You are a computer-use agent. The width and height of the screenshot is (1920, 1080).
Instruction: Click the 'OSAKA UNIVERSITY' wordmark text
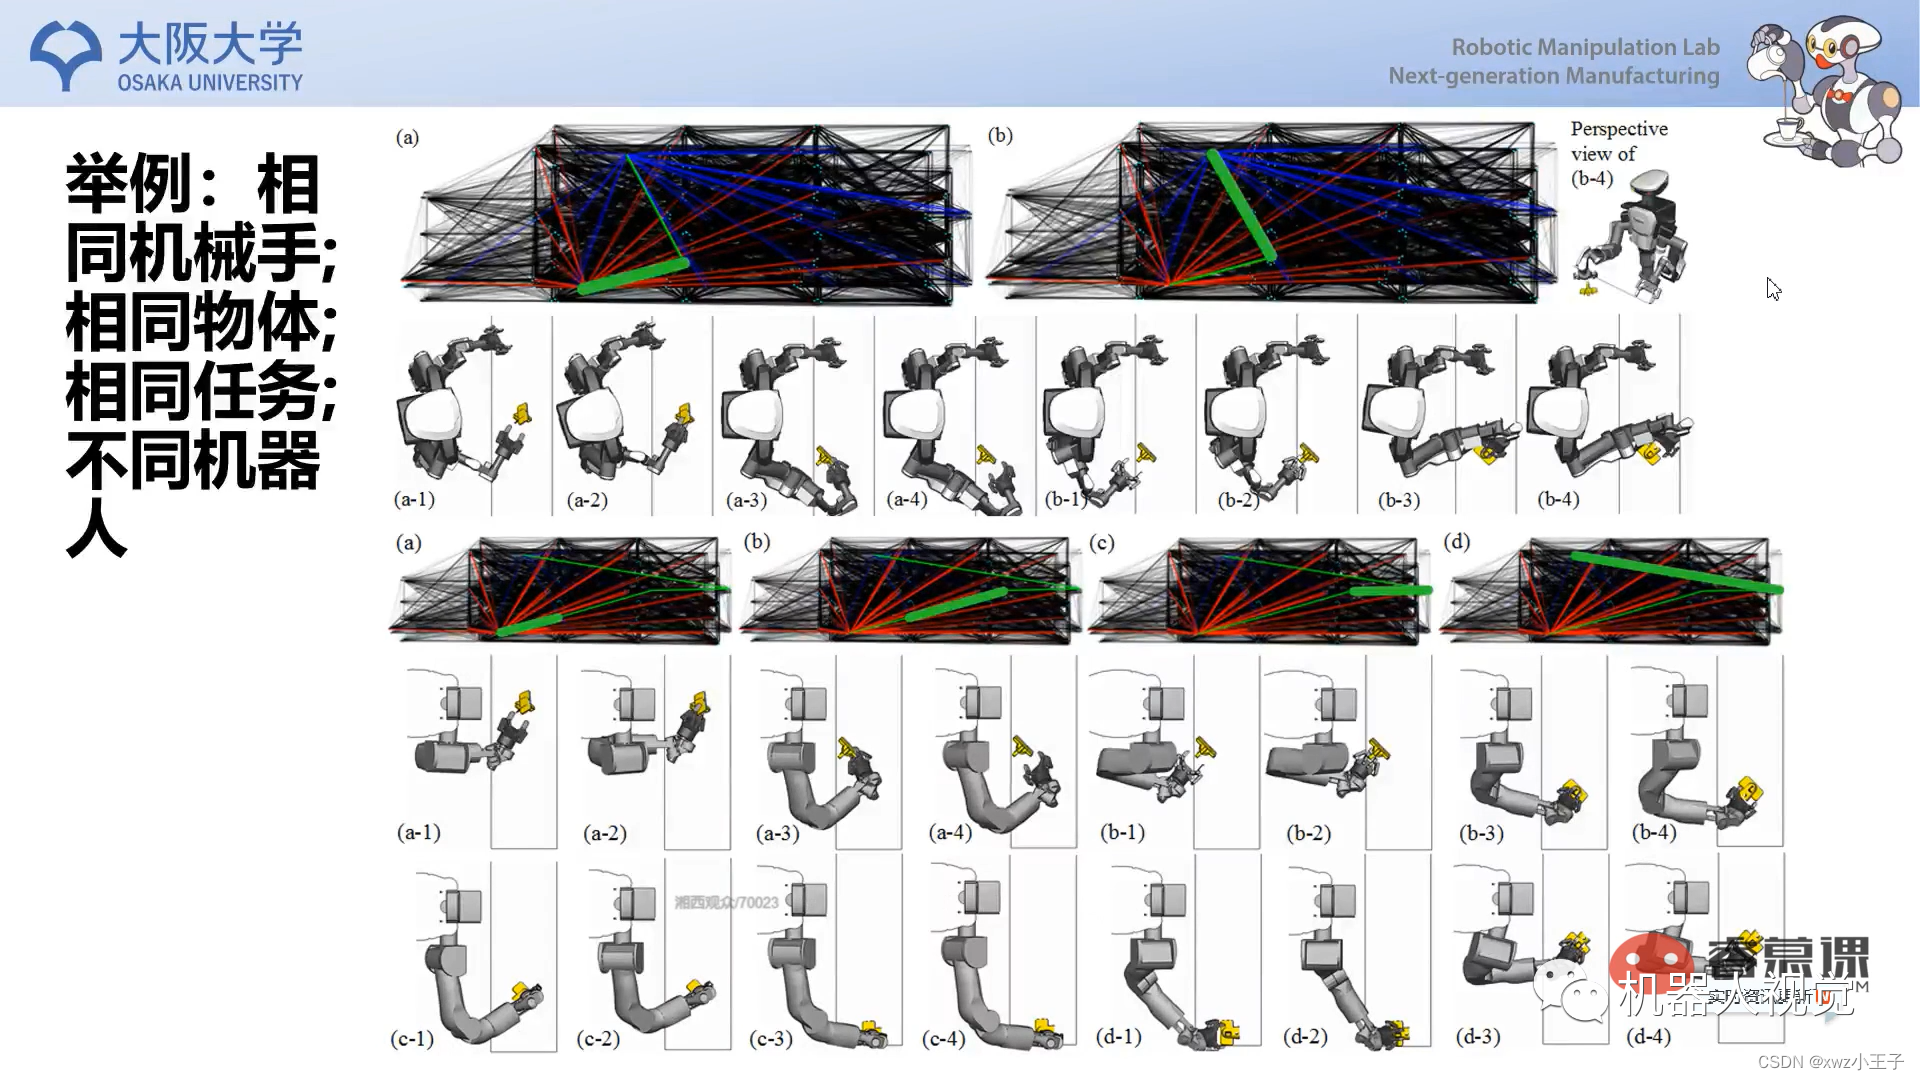[x=210, y=83]
